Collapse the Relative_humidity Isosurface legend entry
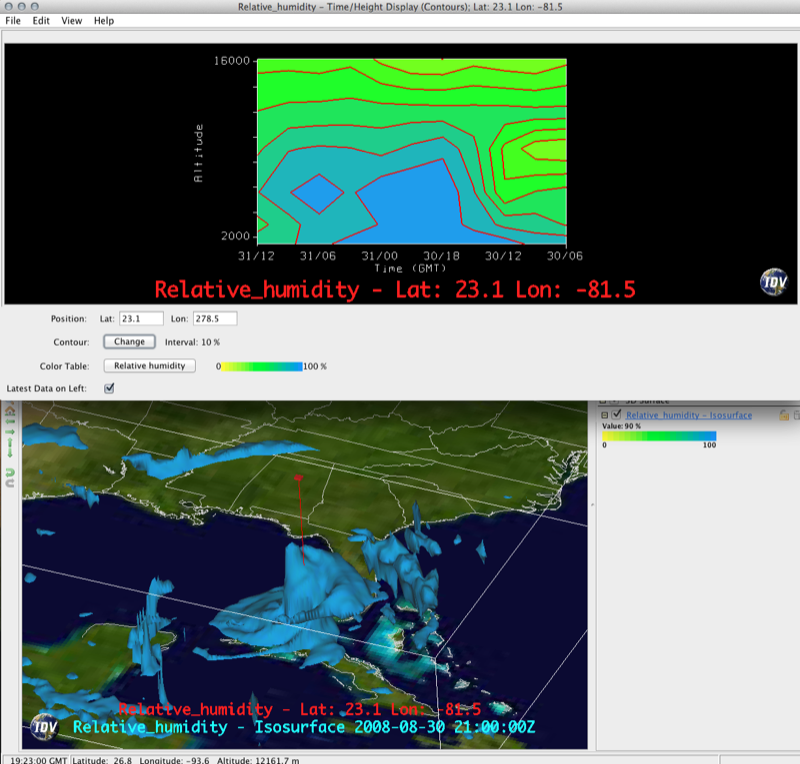The width and height of the screenshot is (800, 764). tap(604, 415)
